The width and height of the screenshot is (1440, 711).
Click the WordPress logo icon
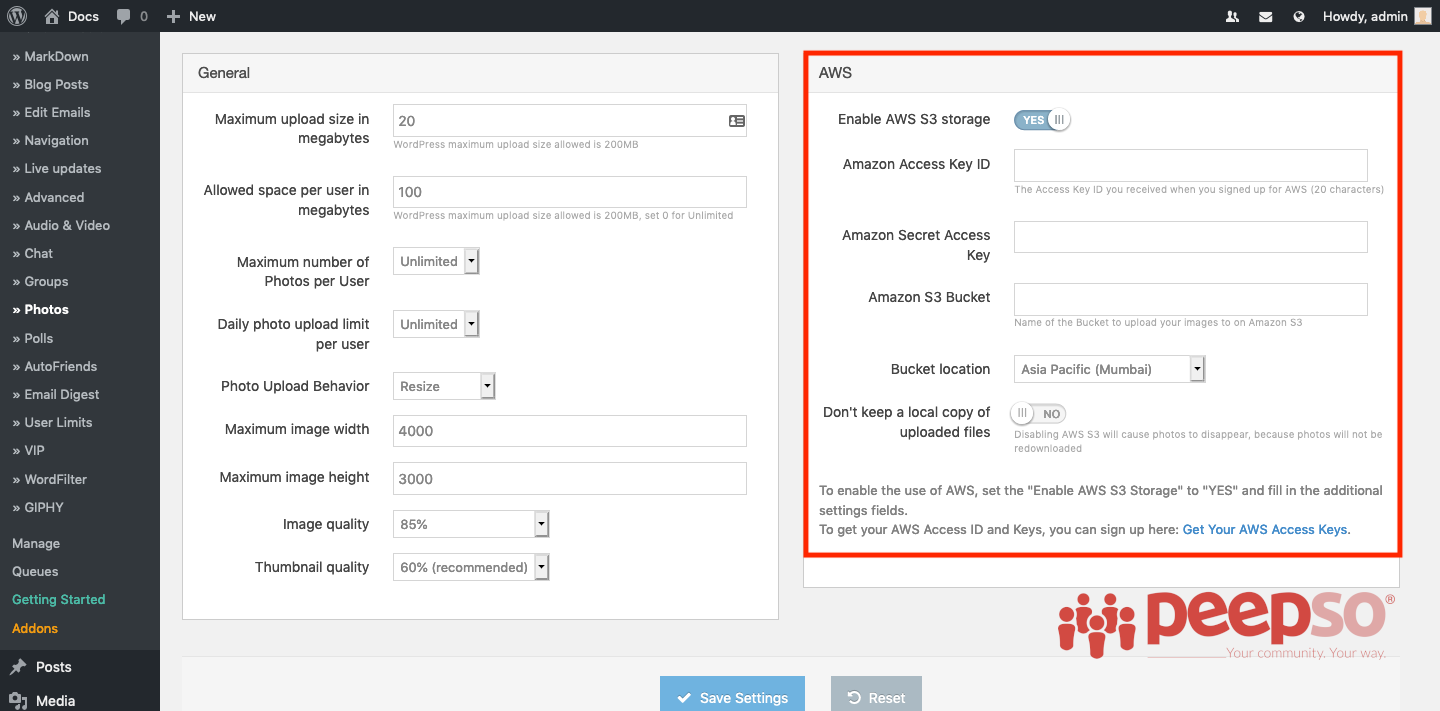pos(17,16)
